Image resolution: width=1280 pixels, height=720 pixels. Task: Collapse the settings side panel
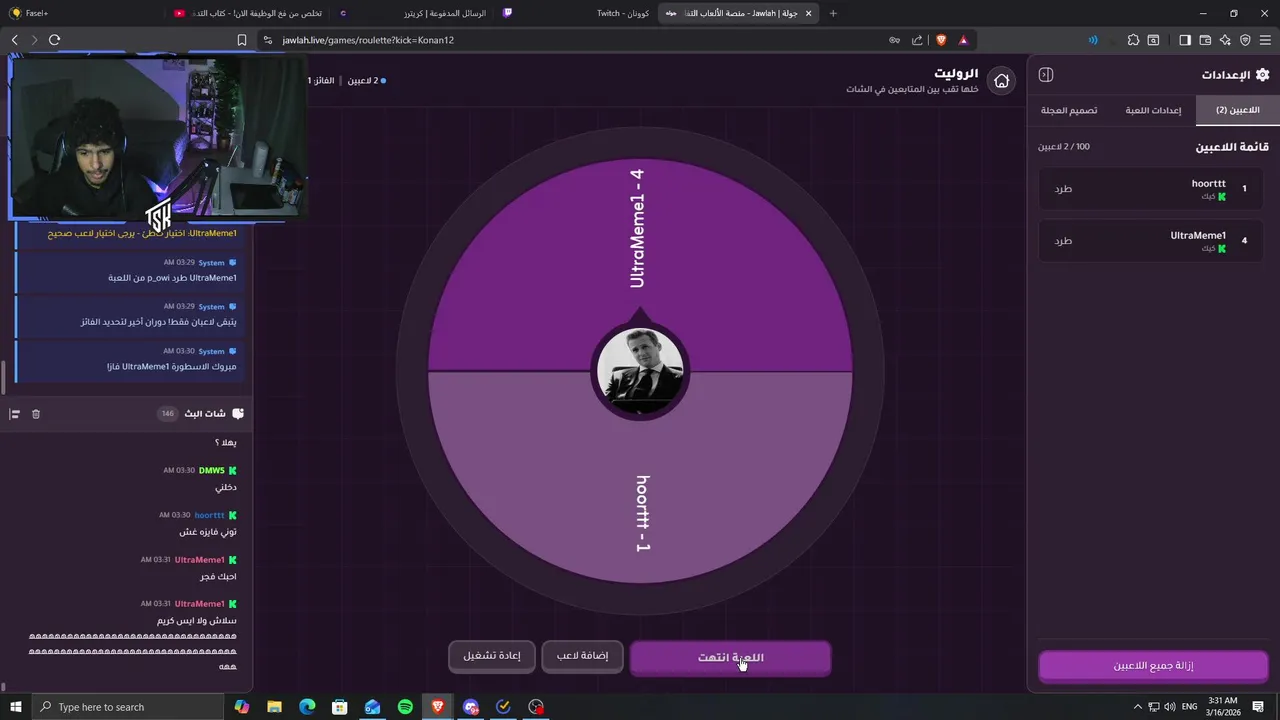point(1046,75)
